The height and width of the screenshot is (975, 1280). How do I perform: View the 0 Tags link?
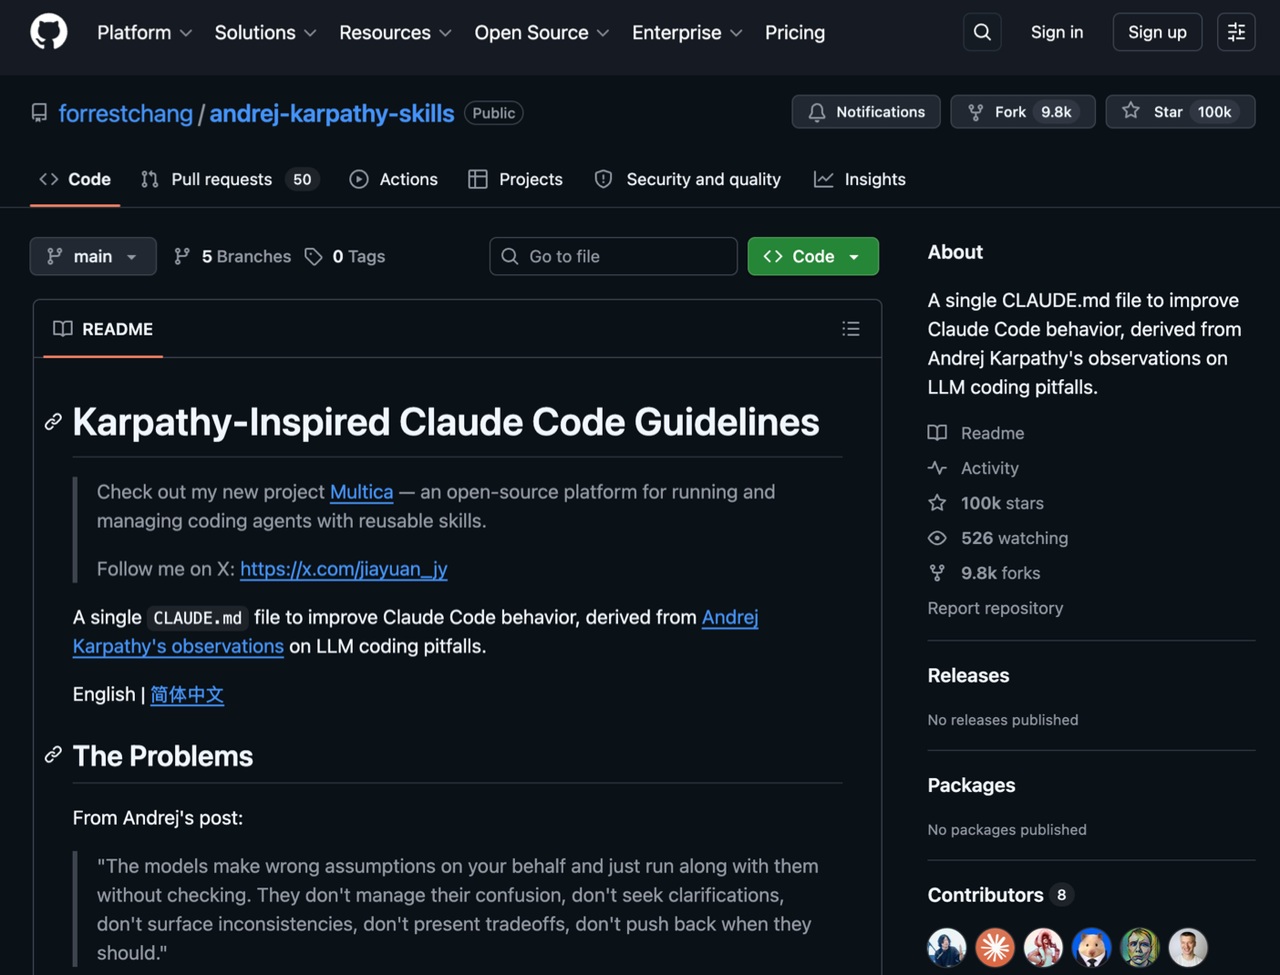pyautogui.click(x=344, y=256)
